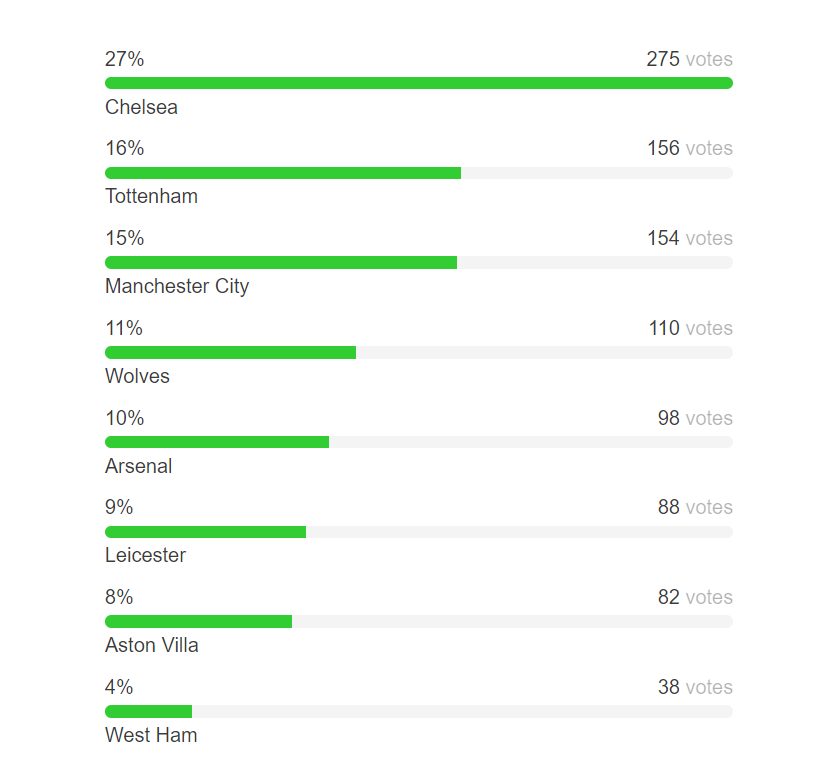Click the Aston Villa result bar
This screenshot has width=835, height=775.
pos(198,622)
